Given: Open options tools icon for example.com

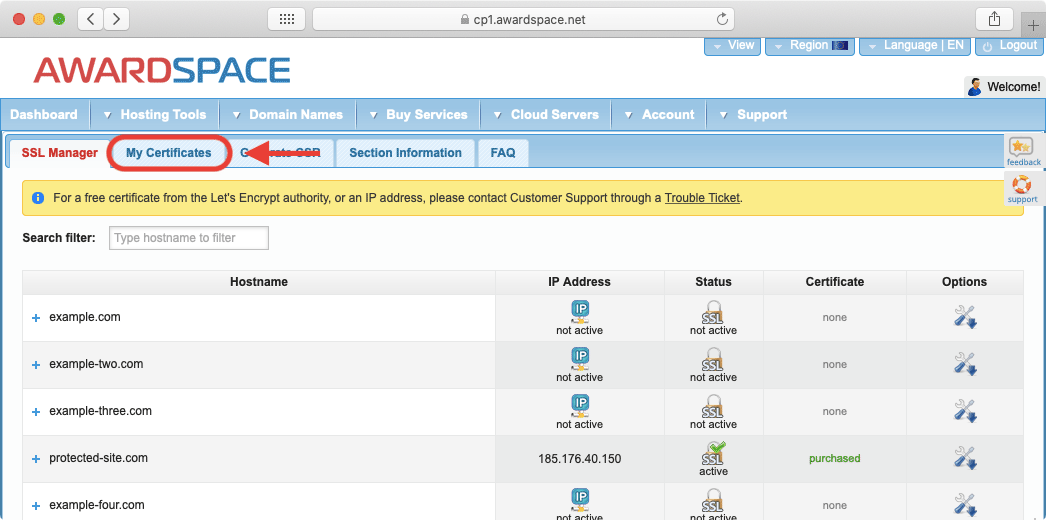Looking at the screenshot, I should click(x=964, y=317).
